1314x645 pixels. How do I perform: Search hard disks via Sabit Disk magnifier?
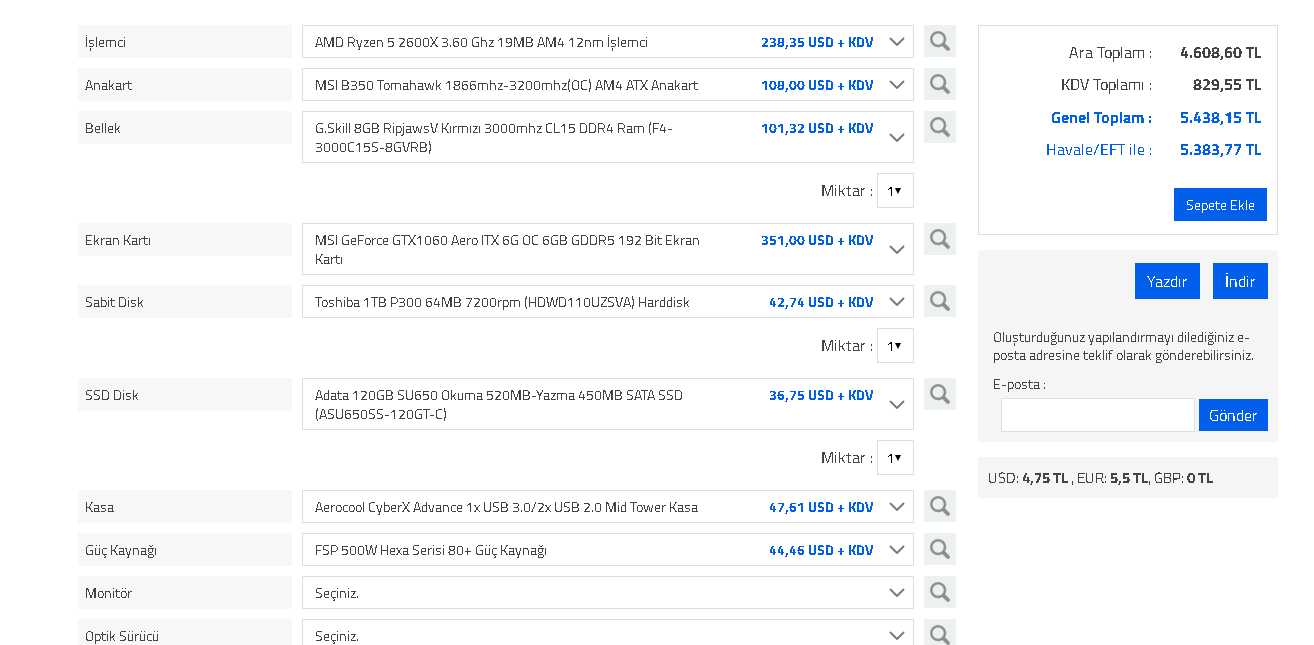(940, 301)
